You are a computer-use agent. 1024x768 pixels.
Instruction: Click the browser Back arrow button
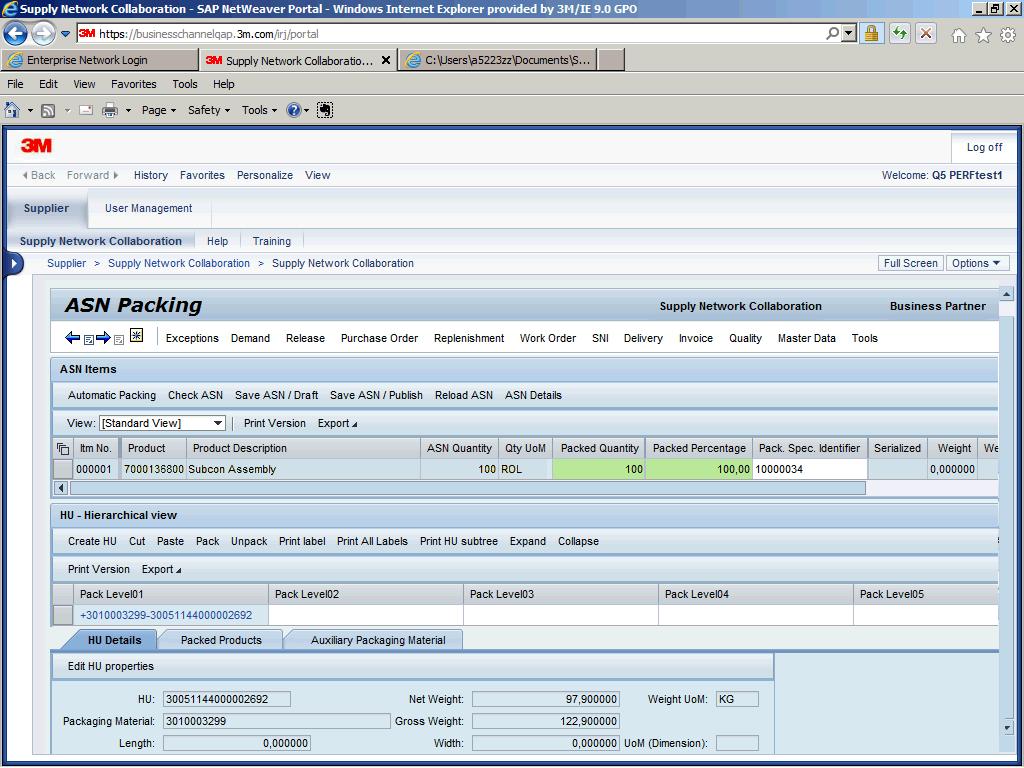15,34
